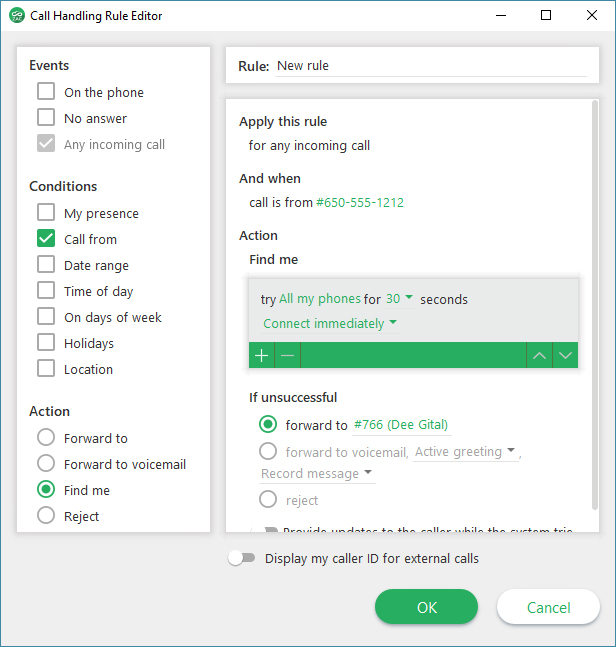Check the No answer event
Viewport: 616px width, 647px height.
click(46, 117)
